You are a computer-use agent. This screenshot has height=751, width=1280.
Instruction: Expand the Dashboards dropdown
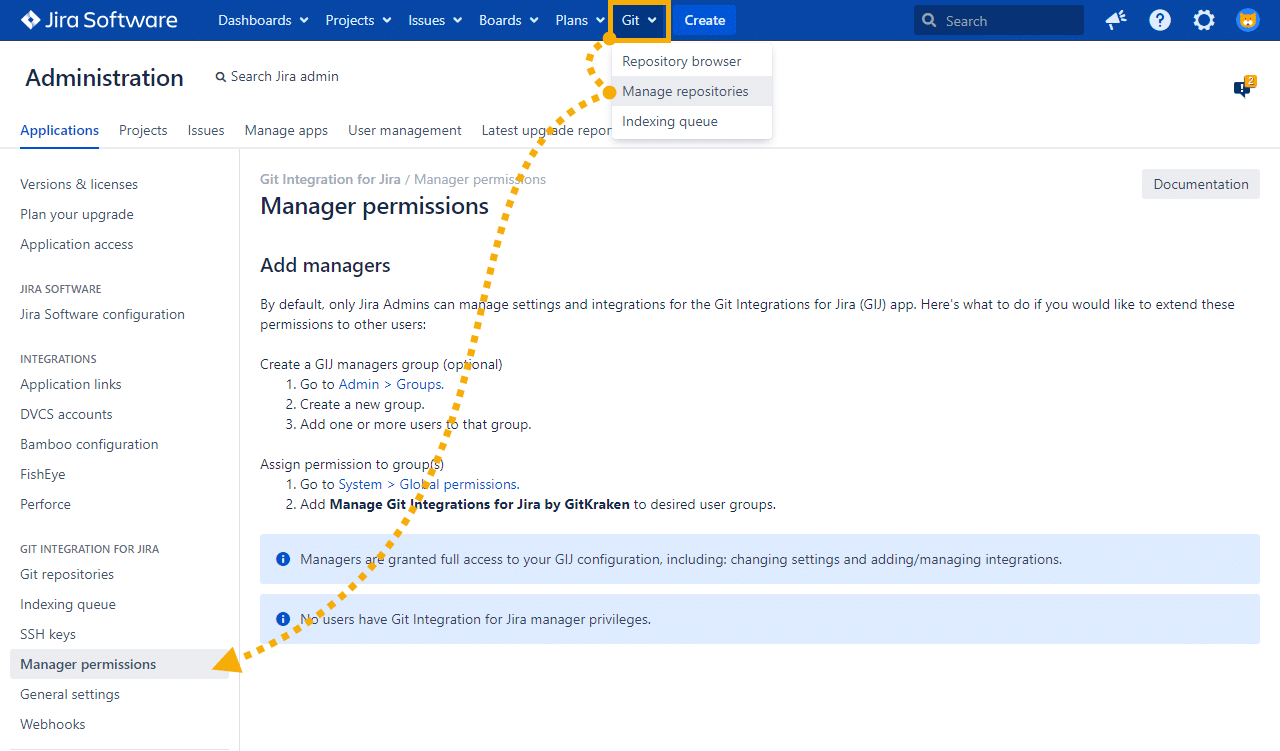point(263,20)
